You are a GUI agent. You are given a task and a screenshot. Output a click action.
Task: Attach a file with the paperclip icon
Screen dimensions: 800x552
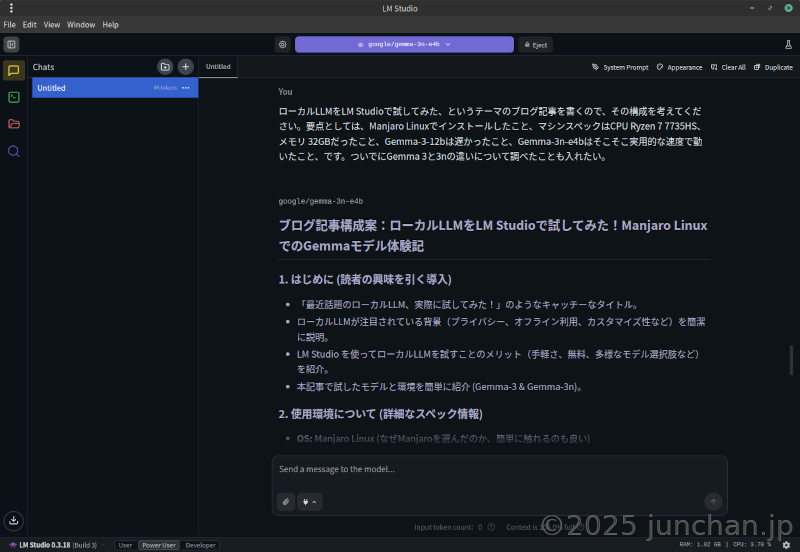pyautogui.click(x=286, y=502)
